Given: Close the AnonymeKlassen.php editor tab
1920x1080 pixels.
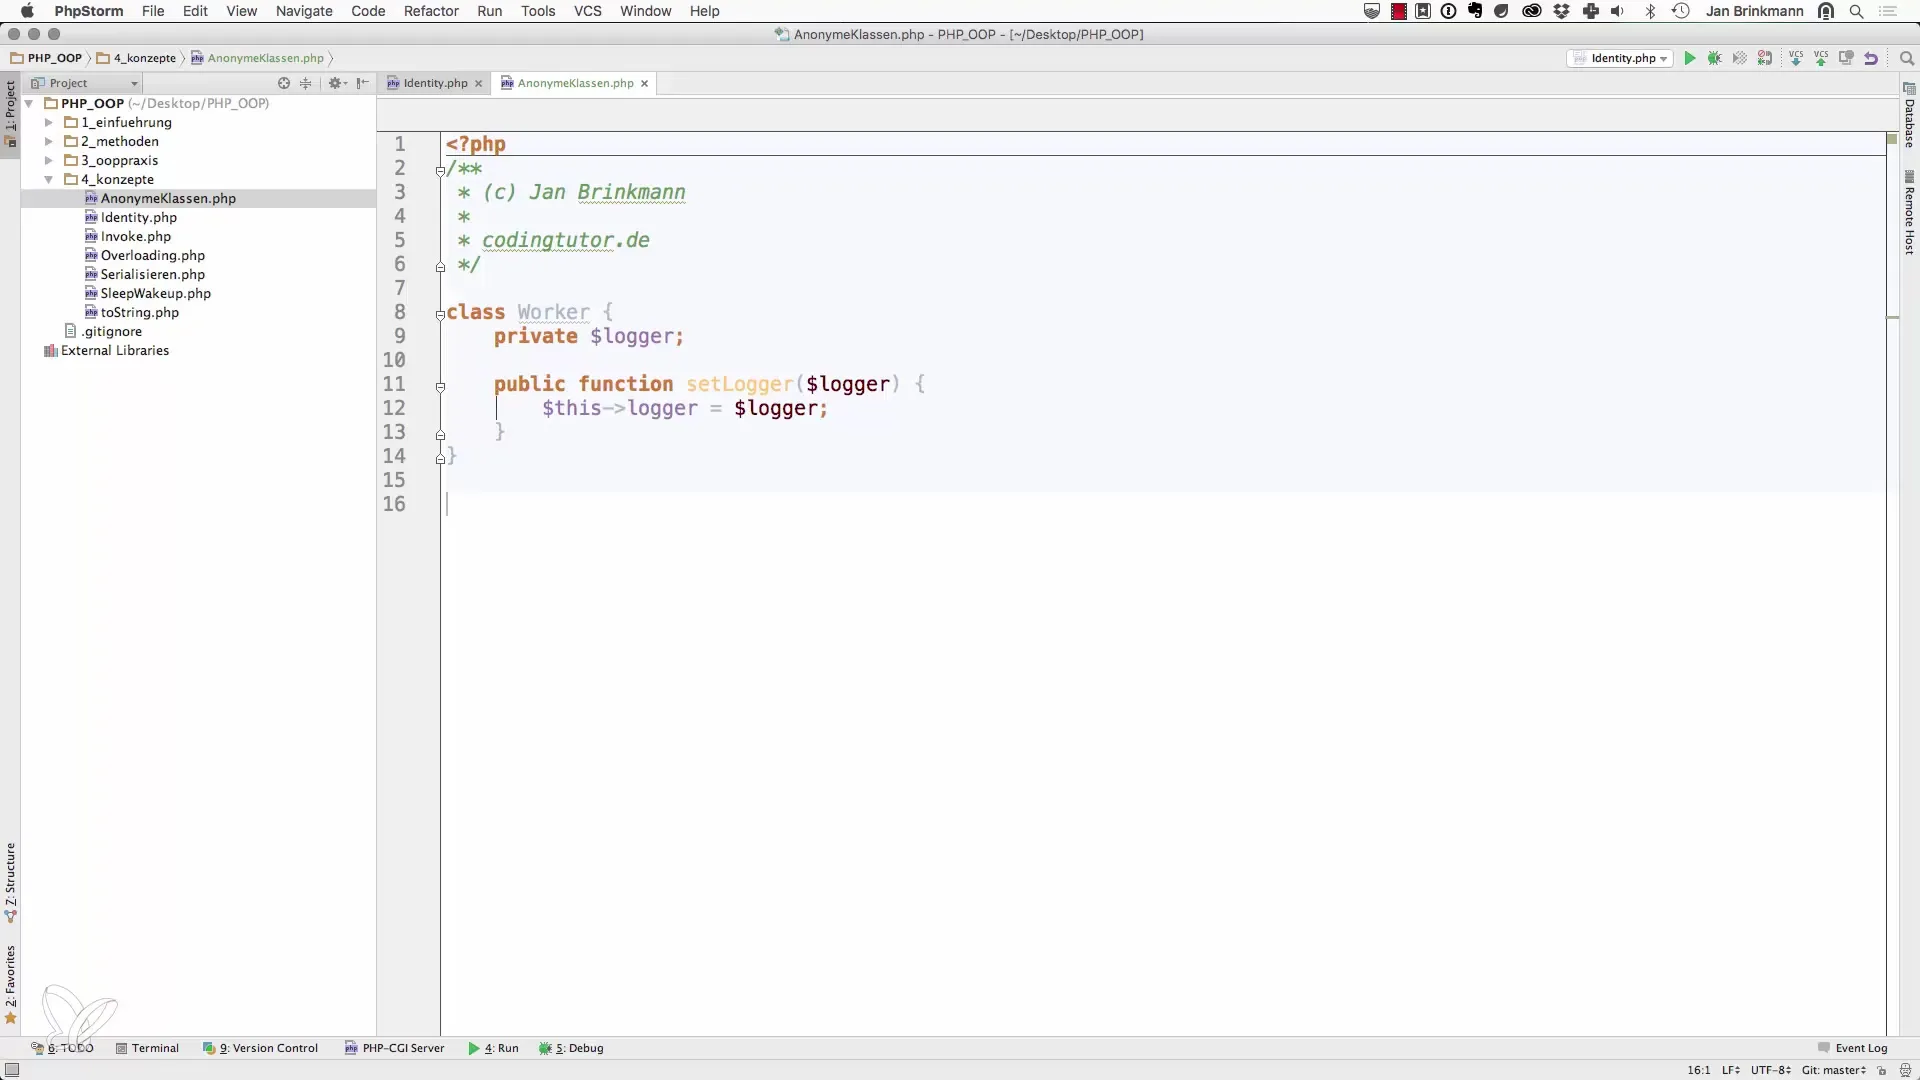Looking at the screenshot, I should point(644,83).
